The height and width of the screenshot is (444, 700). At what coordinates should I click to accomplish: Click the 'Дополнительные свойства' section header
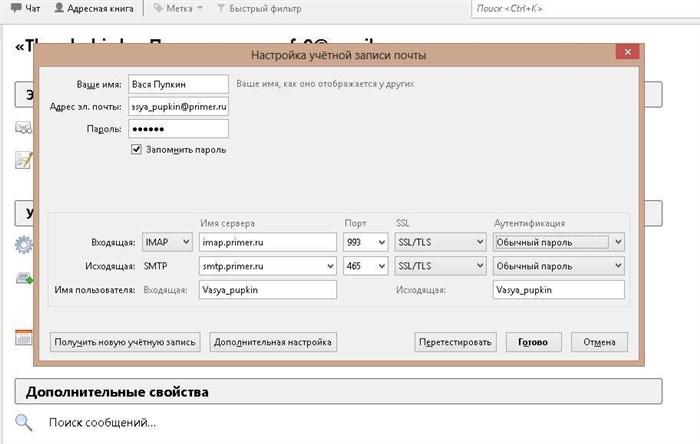338,392
